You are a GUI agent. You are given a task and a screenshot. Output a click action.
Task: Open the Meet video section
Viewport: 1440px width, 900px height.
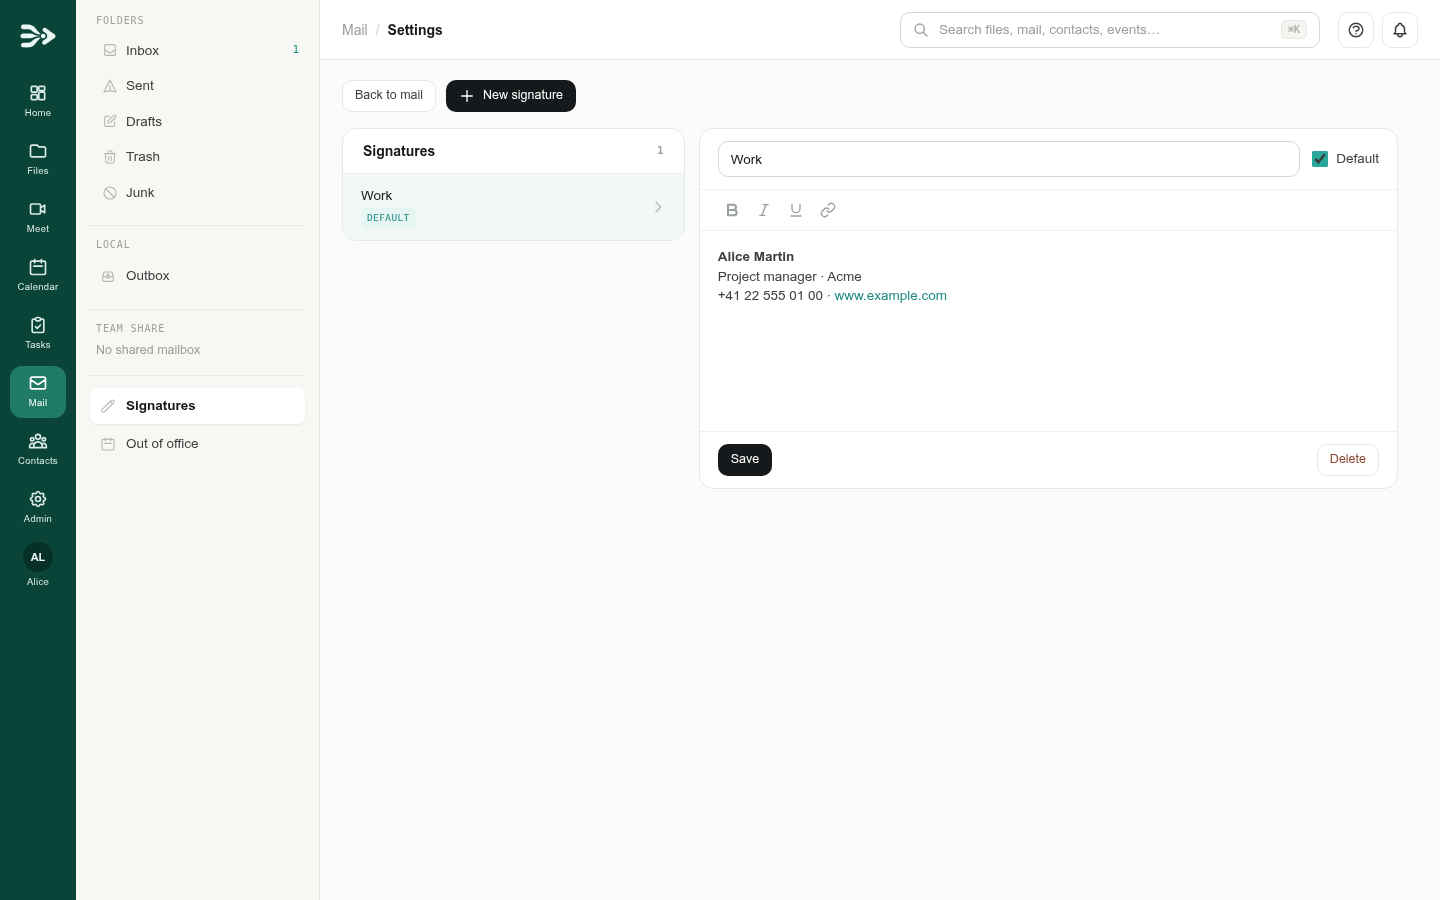pyautogui.click(x=38, y=218)
